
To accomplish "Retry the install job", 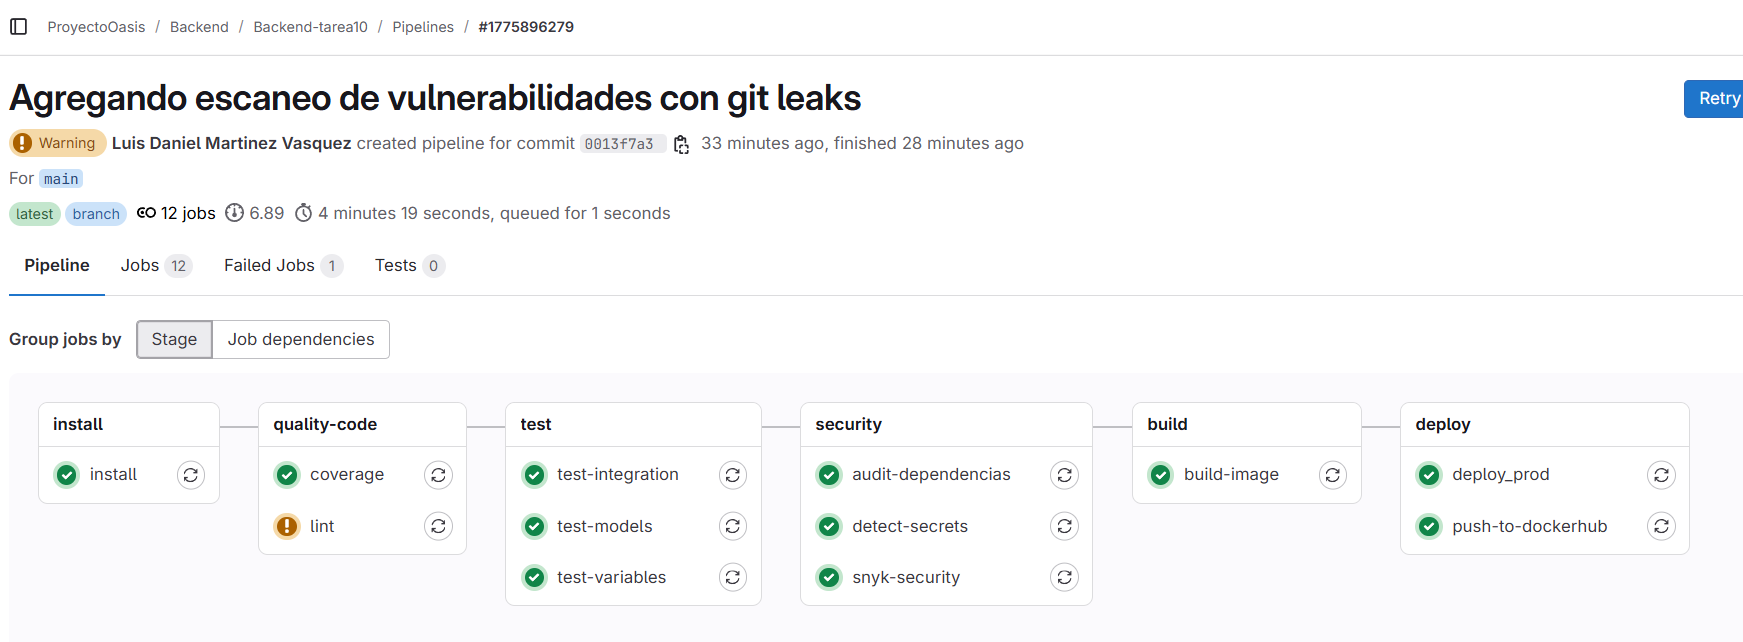I will click(x=191, y=475).
